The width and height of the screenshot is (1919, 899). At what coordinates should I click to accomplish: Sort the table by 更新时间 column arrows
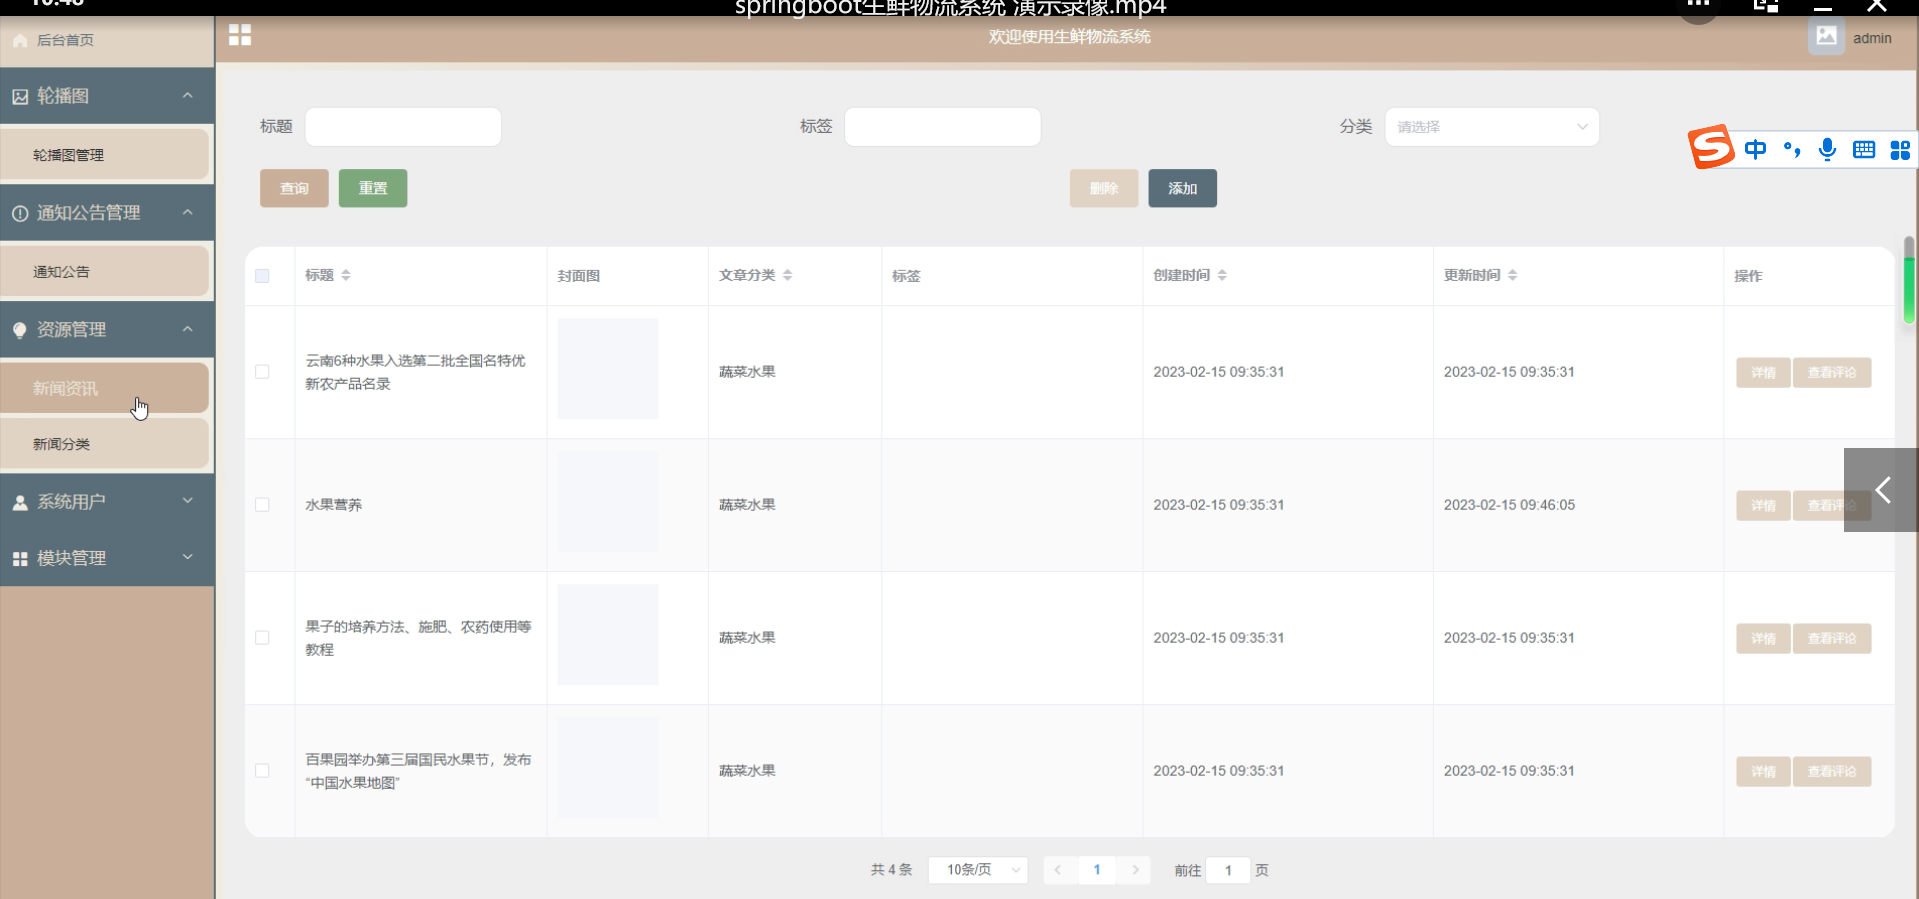click(1513, 275)
